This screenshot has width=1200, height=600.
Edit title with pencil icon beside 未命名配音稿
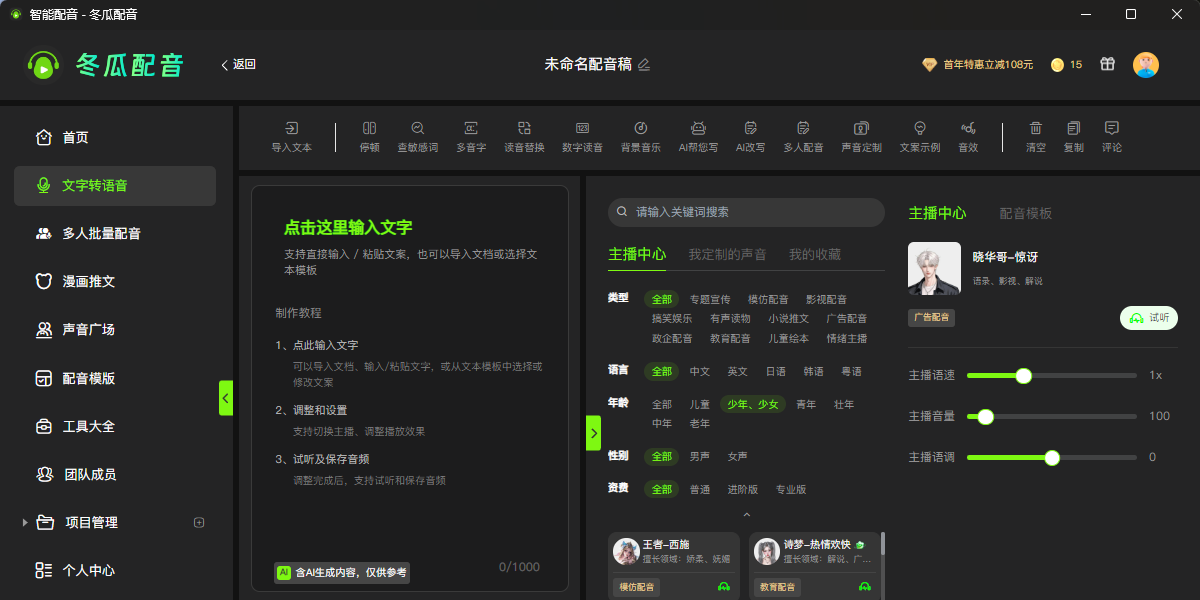[644, 64]
